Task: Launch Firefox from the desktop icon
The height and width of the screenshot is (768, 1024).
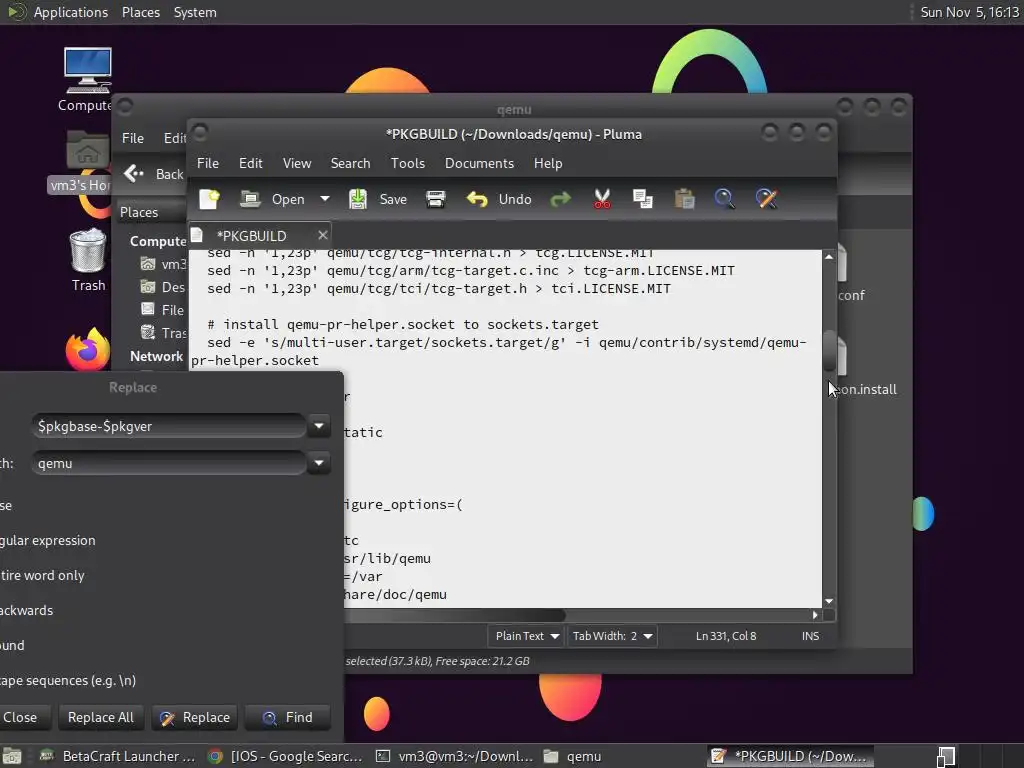Action: click(88, 349)
